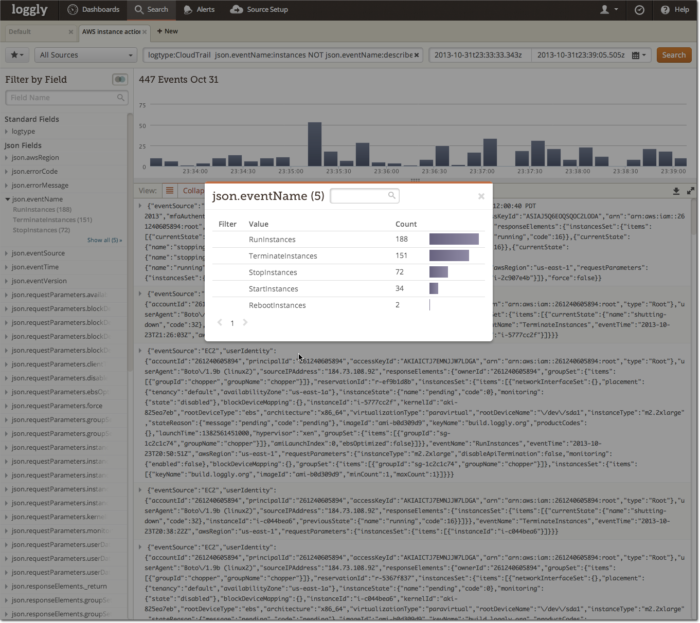
Task: Go to next page in popup
Action: click(245, 323)
